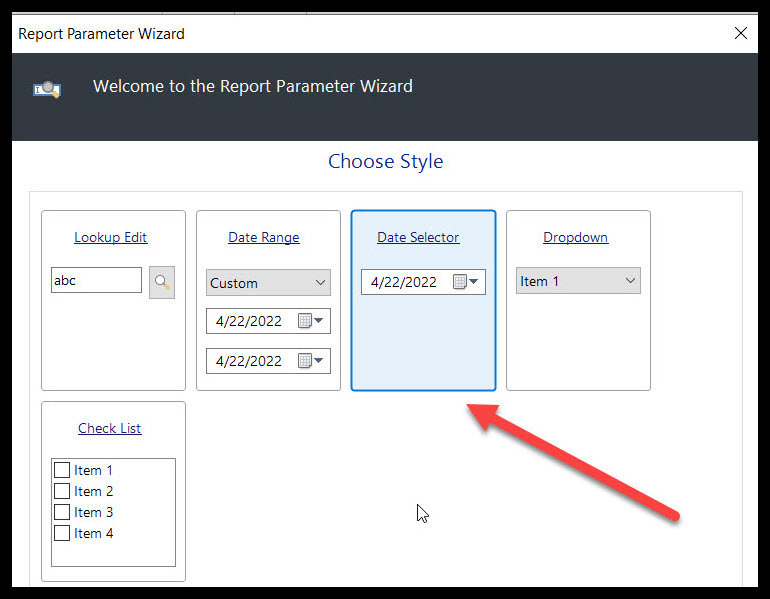Check the Item 1 checkbox
This screenshot has height=599, width=770.
click(x=62, y=470)
